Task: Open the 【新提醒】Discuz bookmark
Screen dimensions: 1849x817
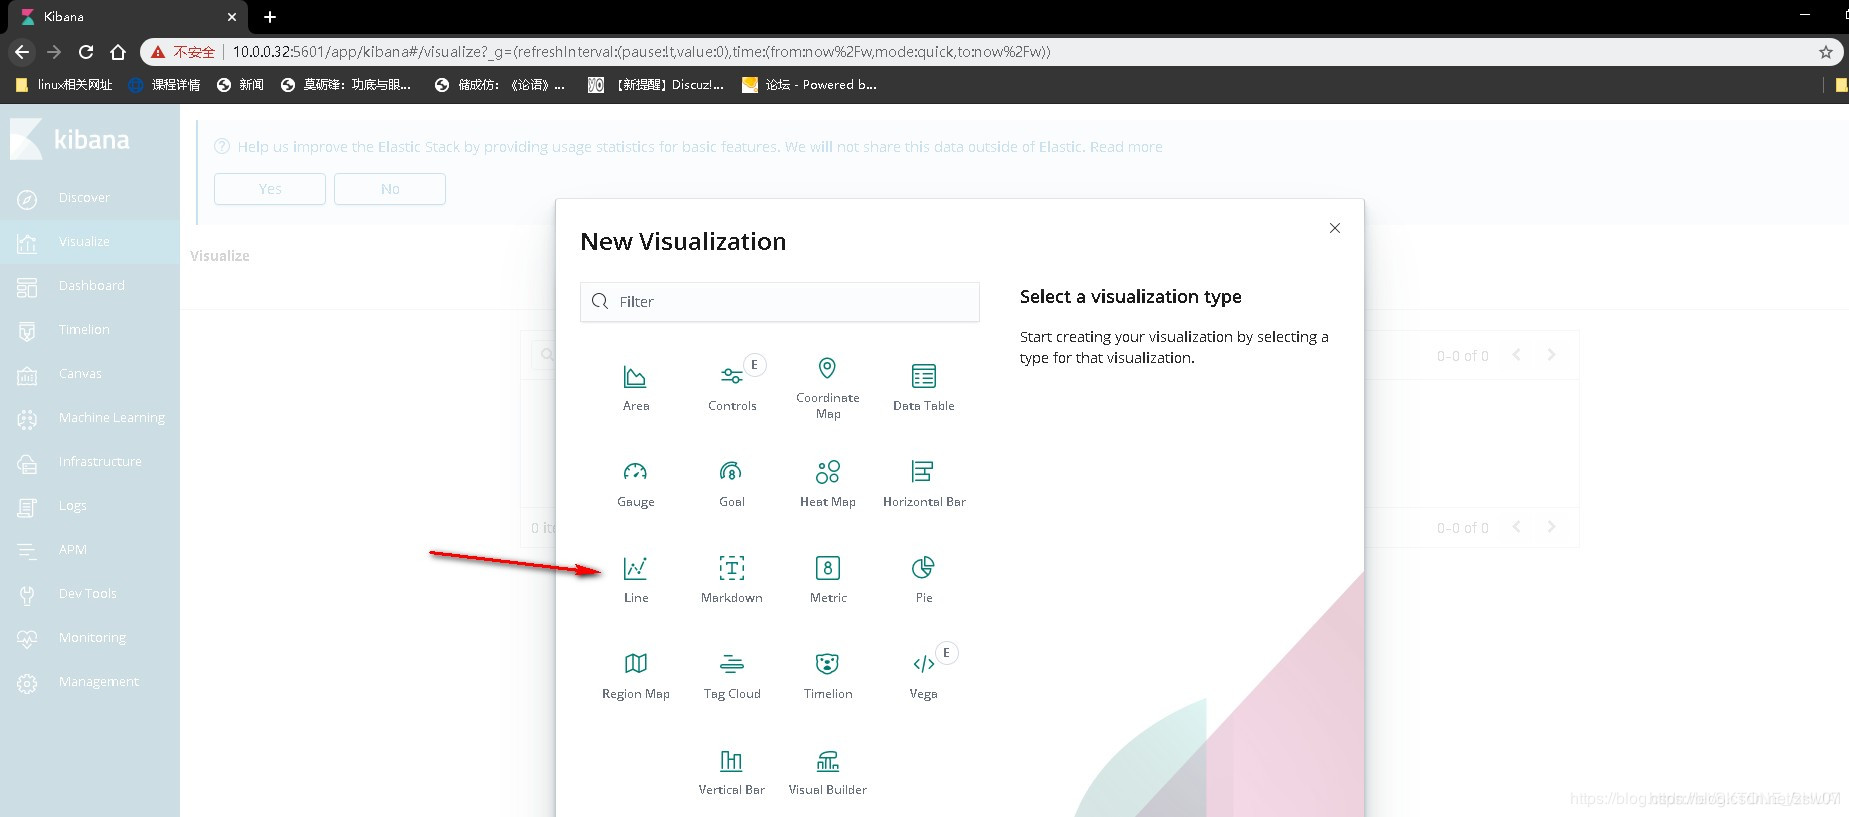Action: [656, 85]
